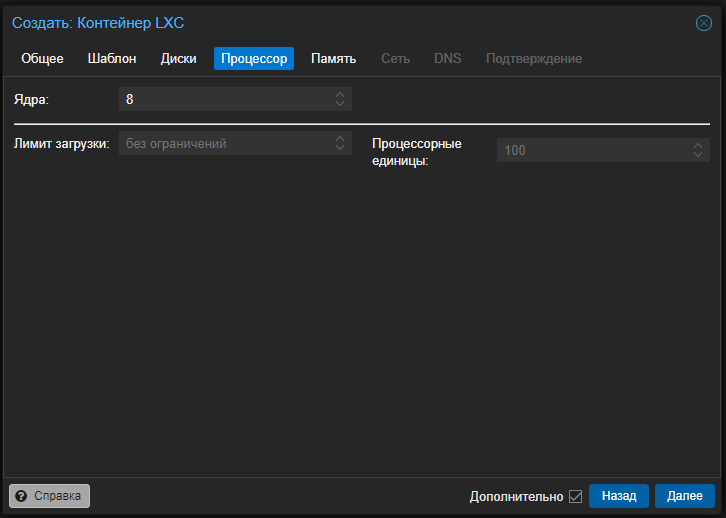
Task: Increment Процессорные единицы spinner up
Action: coord(698,145)
